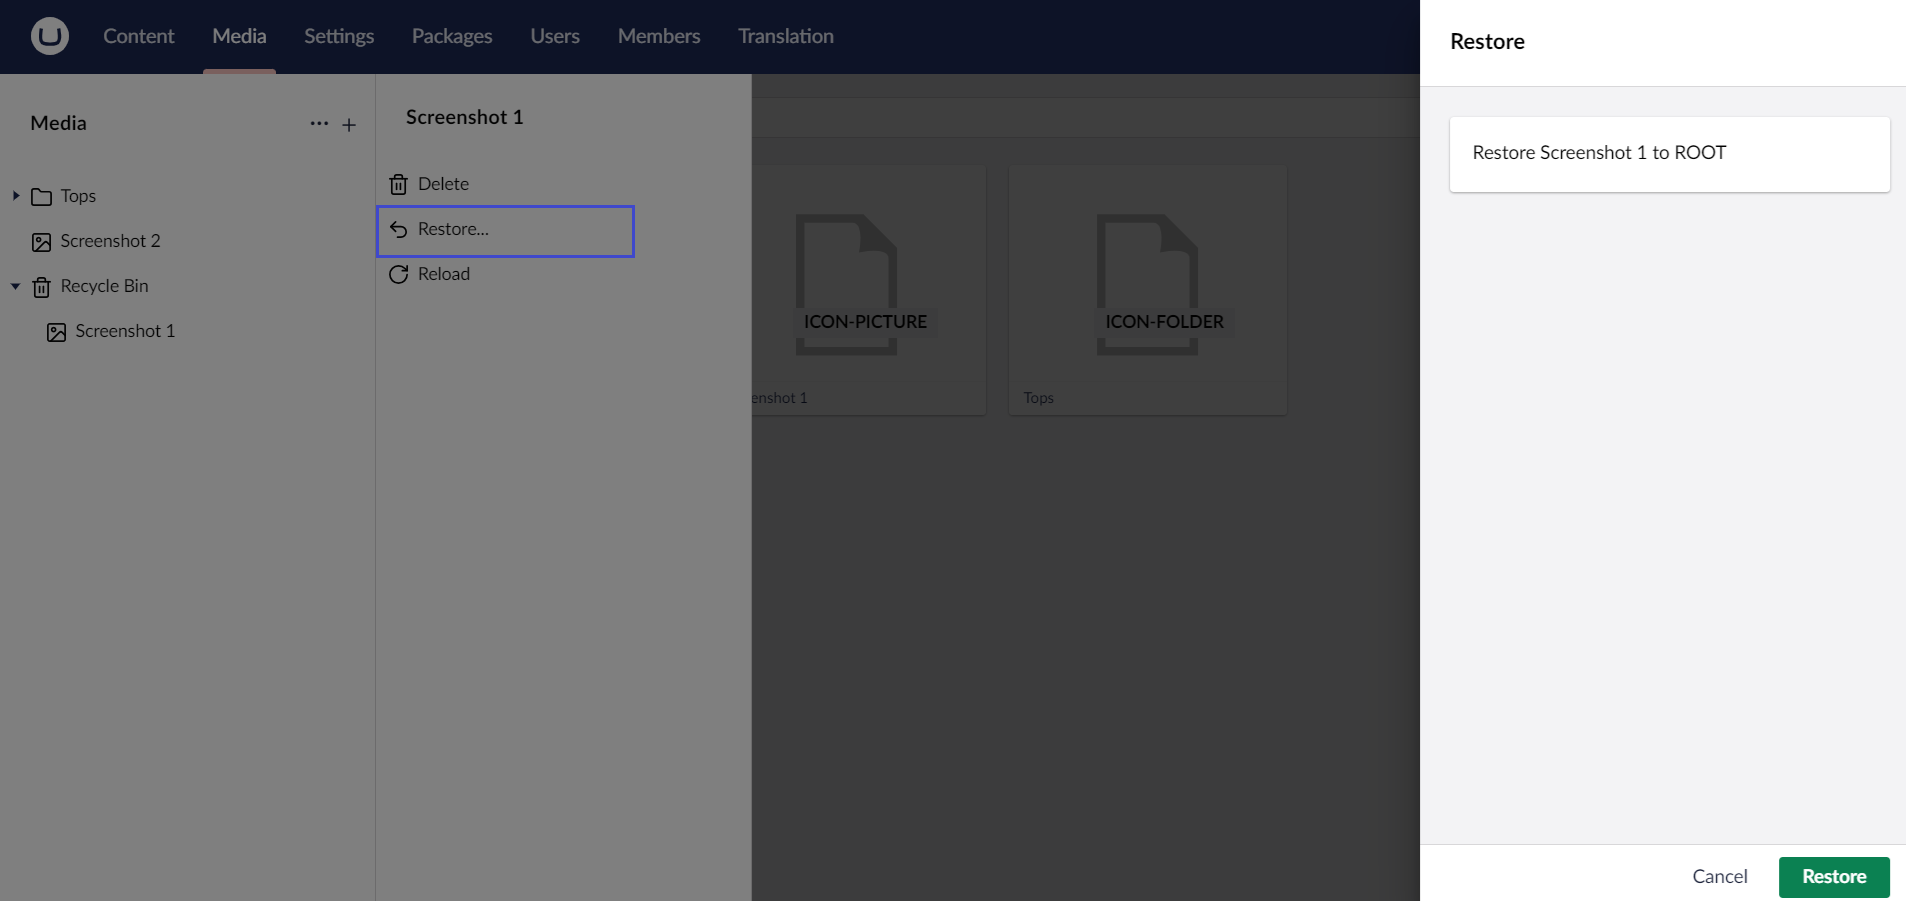Expand the Tops folder tree node

click(x=14, y=196)
